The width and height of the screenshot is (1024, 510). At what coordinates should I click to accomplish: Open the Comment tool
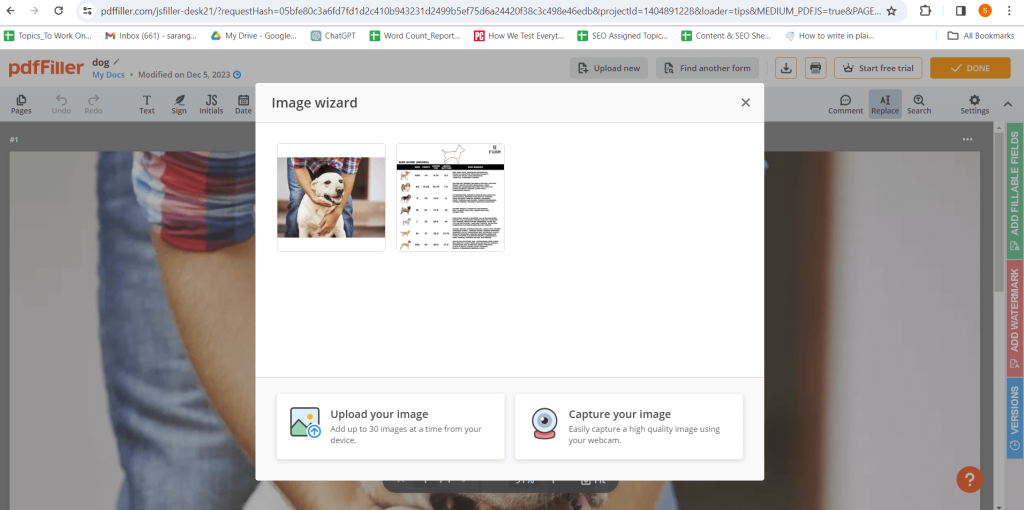pos(845,104)
